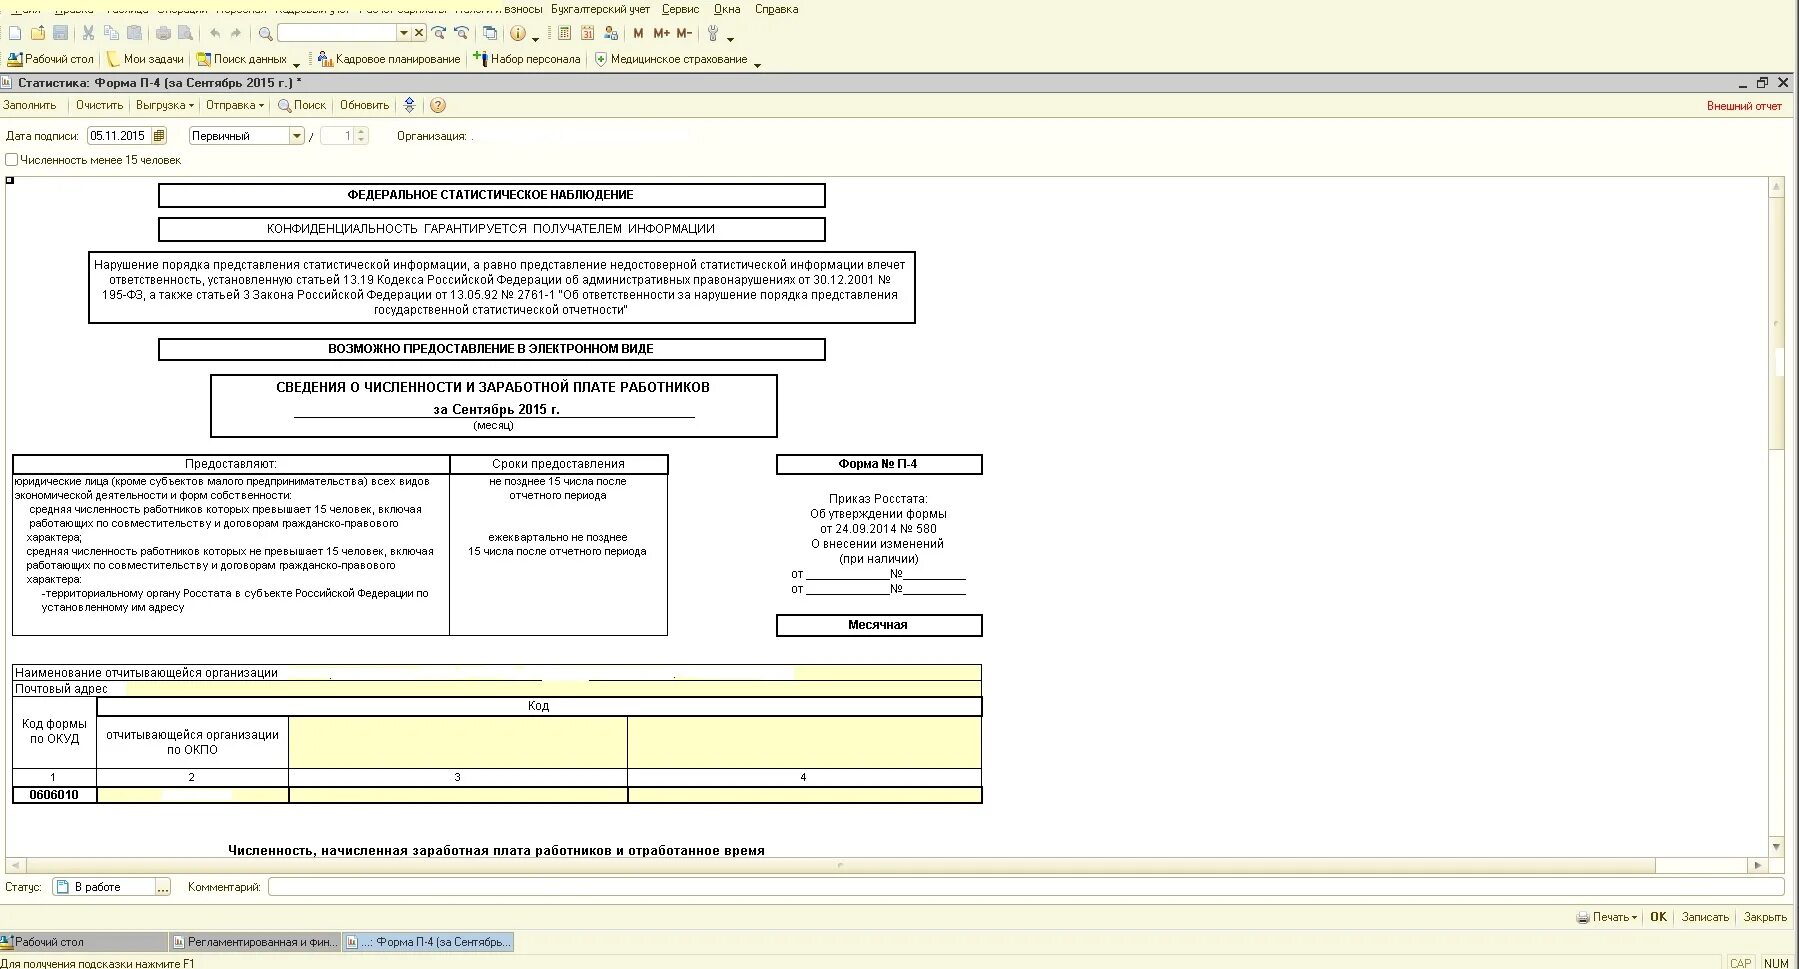
Task: Click the cut scissors icon
Action: [x=88, y=33]
